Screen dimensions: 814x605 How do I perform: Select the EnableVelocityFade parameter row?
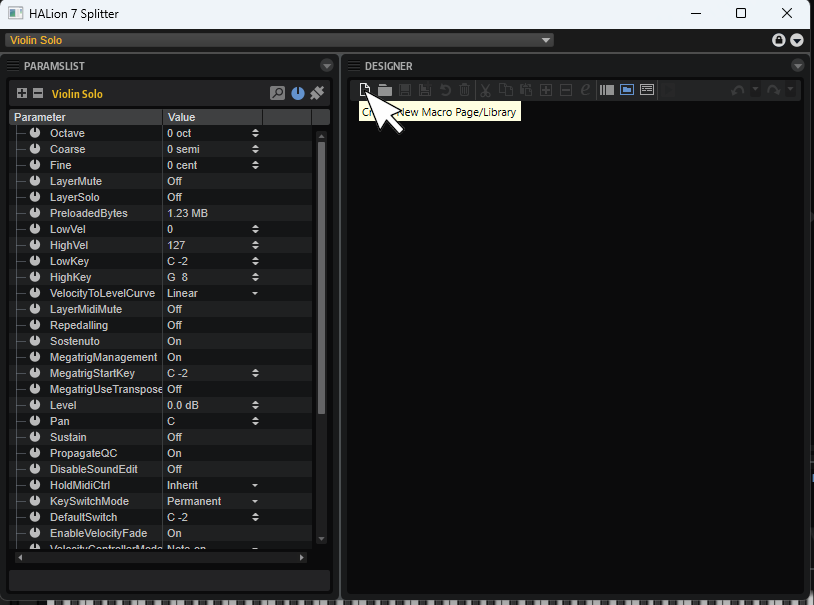(160, 533)
